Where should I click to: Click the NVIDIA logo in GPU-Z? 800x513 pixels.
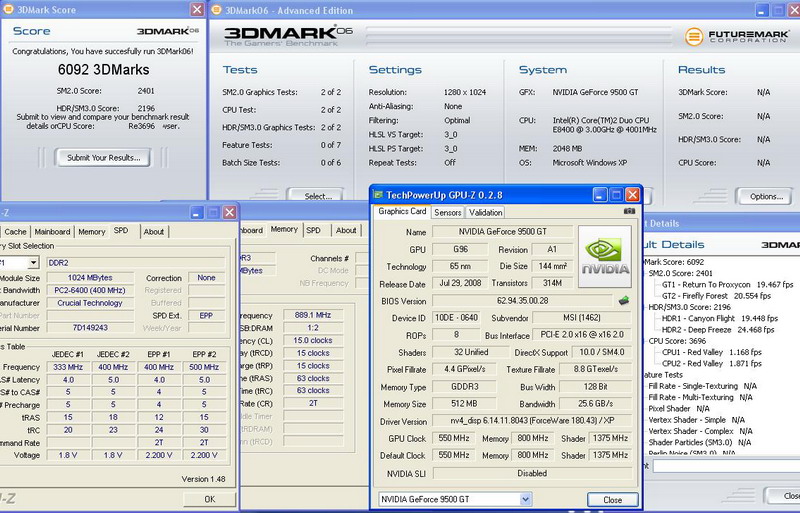point(605,257)
